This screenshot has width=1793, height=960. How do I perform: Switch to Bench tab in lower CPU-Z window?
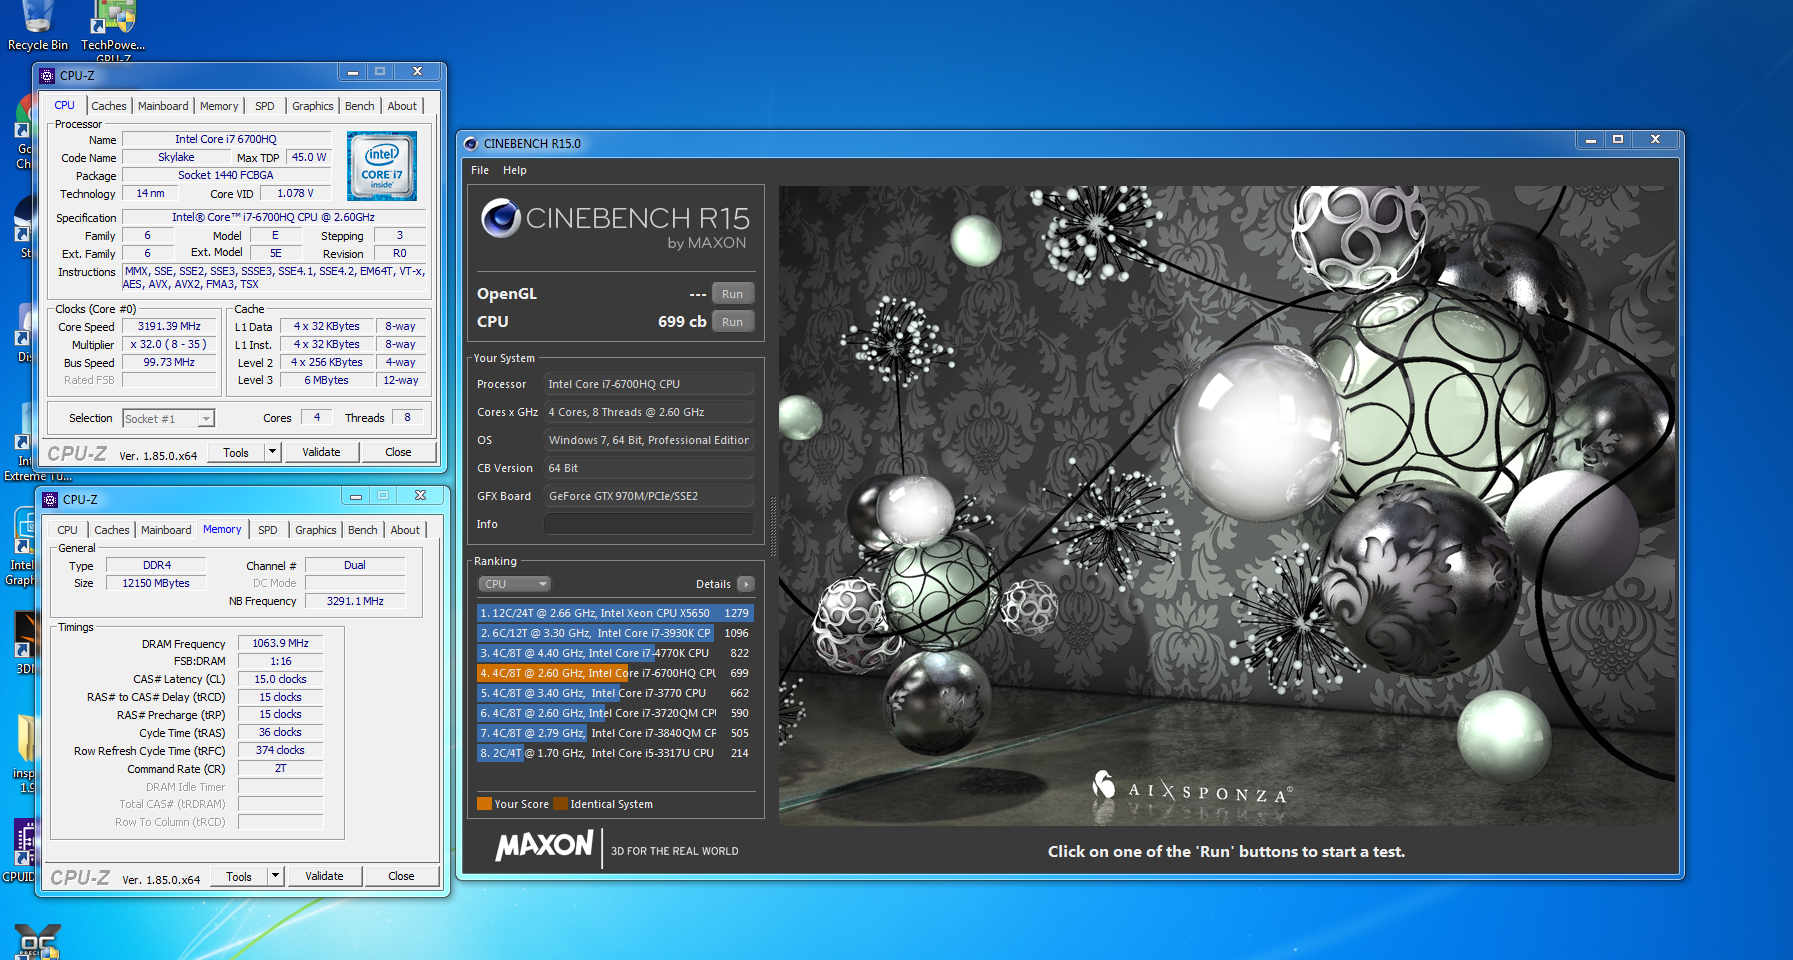click(363, 530)
